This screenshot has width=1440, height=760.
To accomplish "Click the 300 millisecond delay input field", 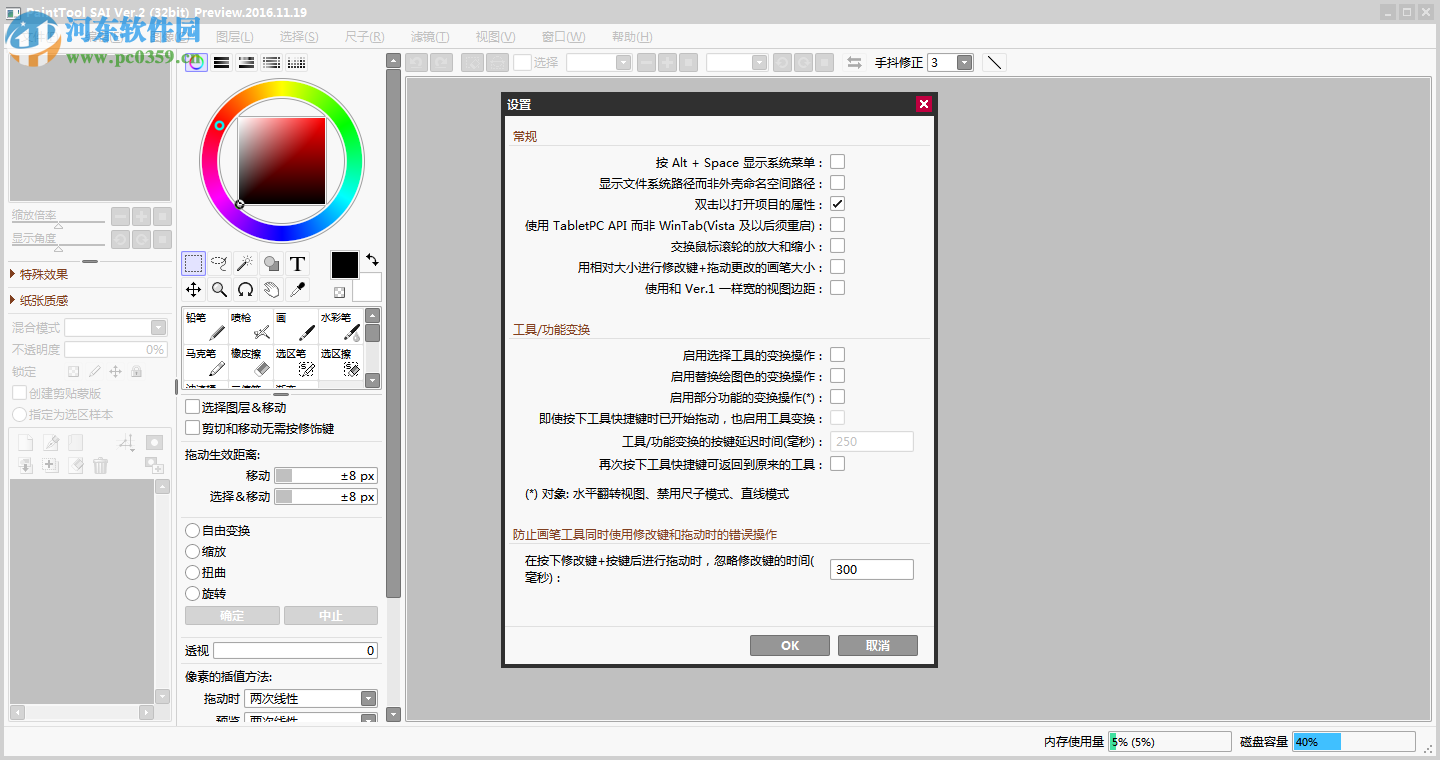I will coord(871,568).
